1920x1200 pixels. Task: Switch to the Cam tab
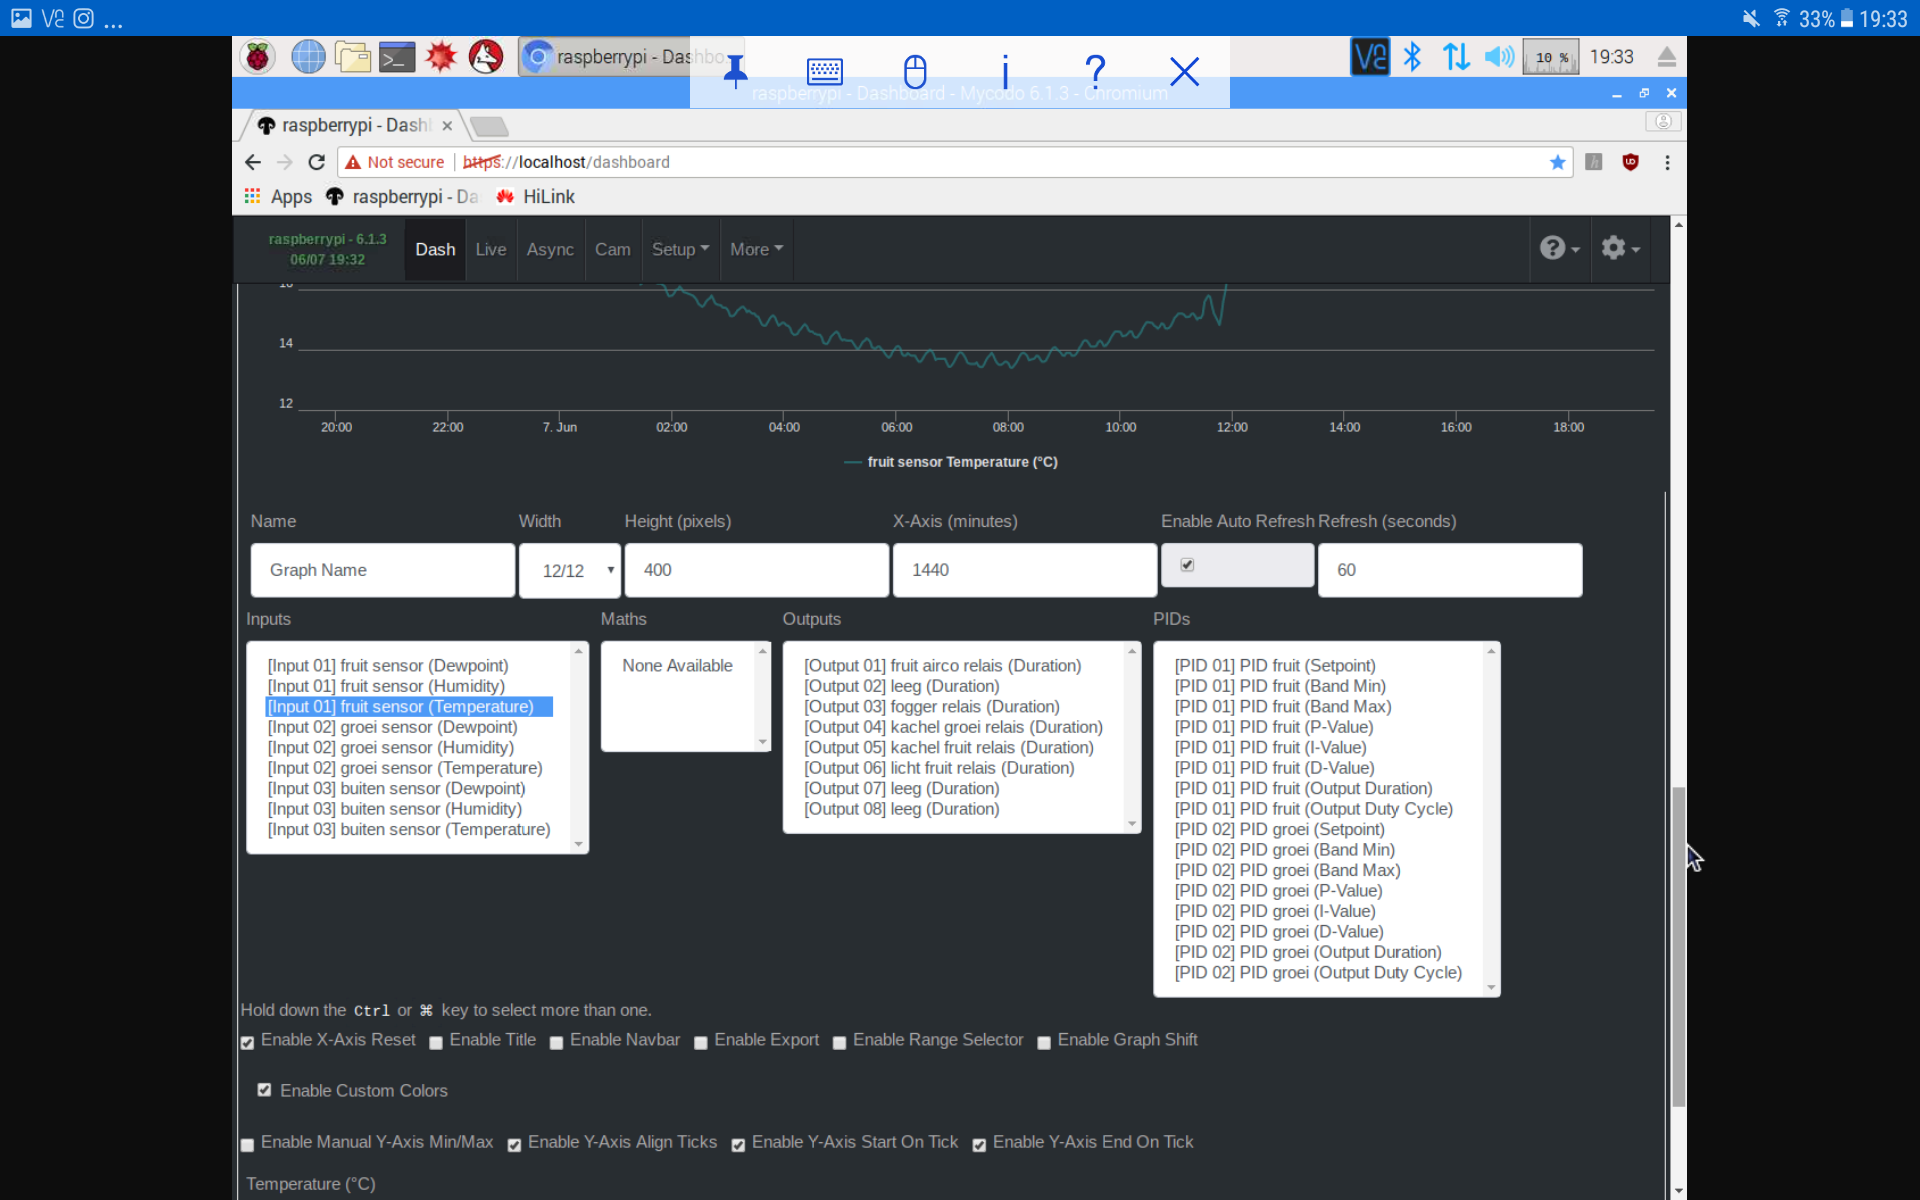(x=612, y=249)
